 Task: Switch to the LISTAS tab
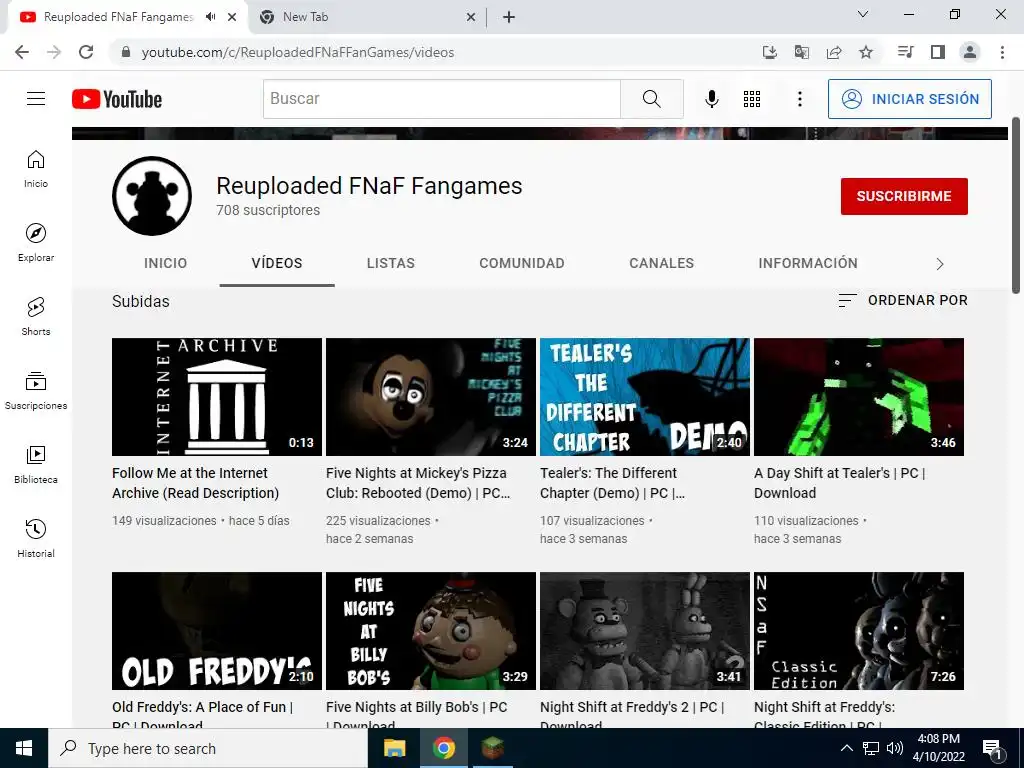coord(391,263)
